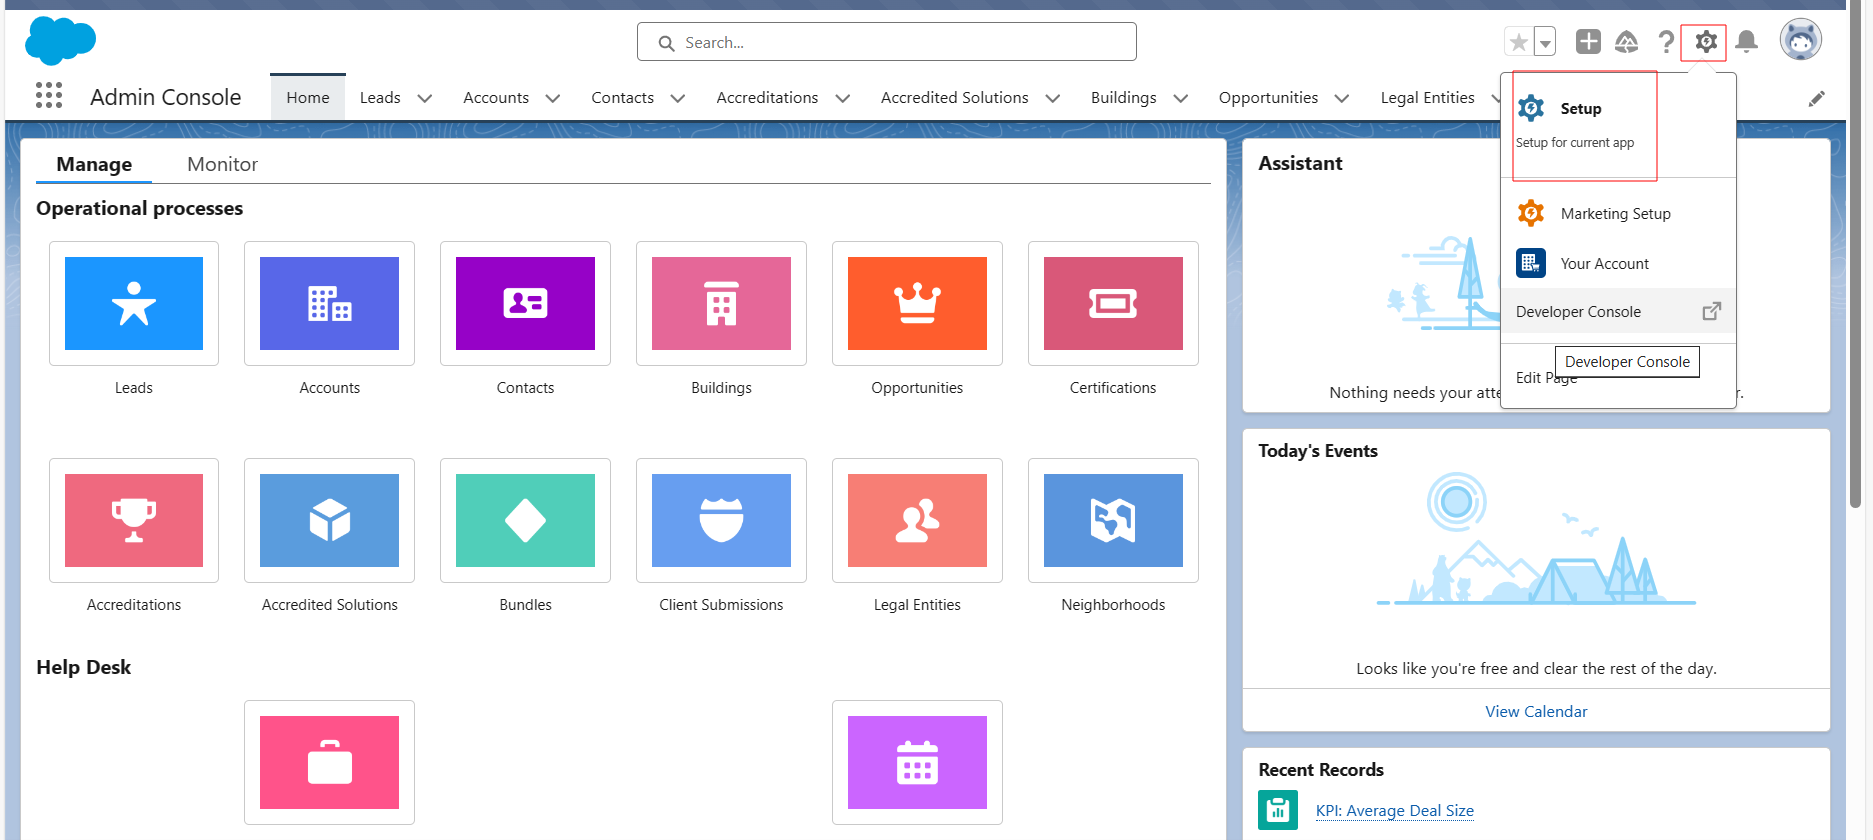Select Marketing Setup from the menu
Viewport: 1873px width, 840px height.
coord(1615,214)
